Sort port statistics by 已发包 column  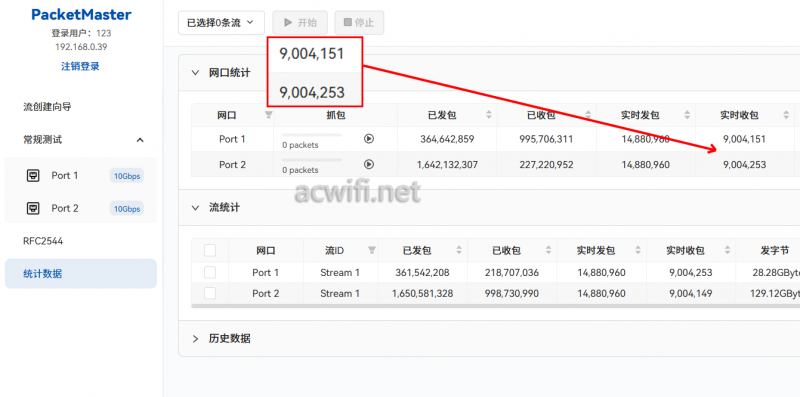pyautogui.click(x=489, y=115)
